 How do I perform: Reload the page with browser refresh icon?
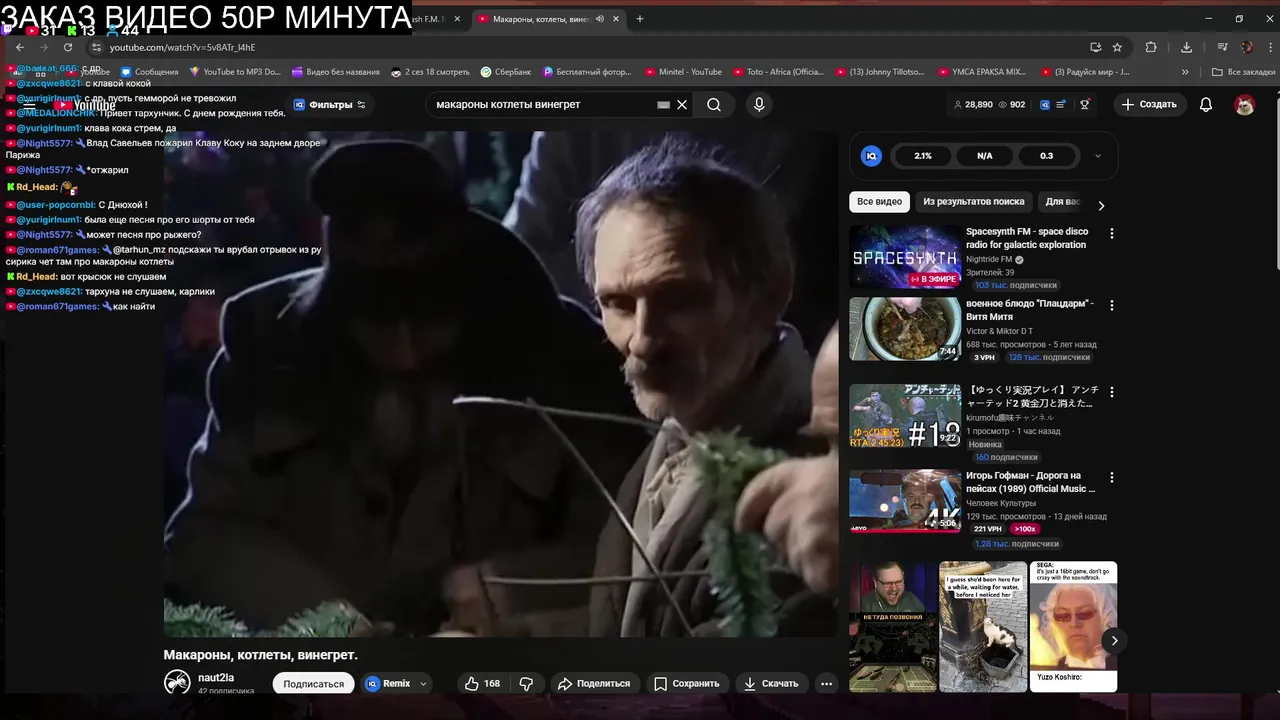coord(68,47)
